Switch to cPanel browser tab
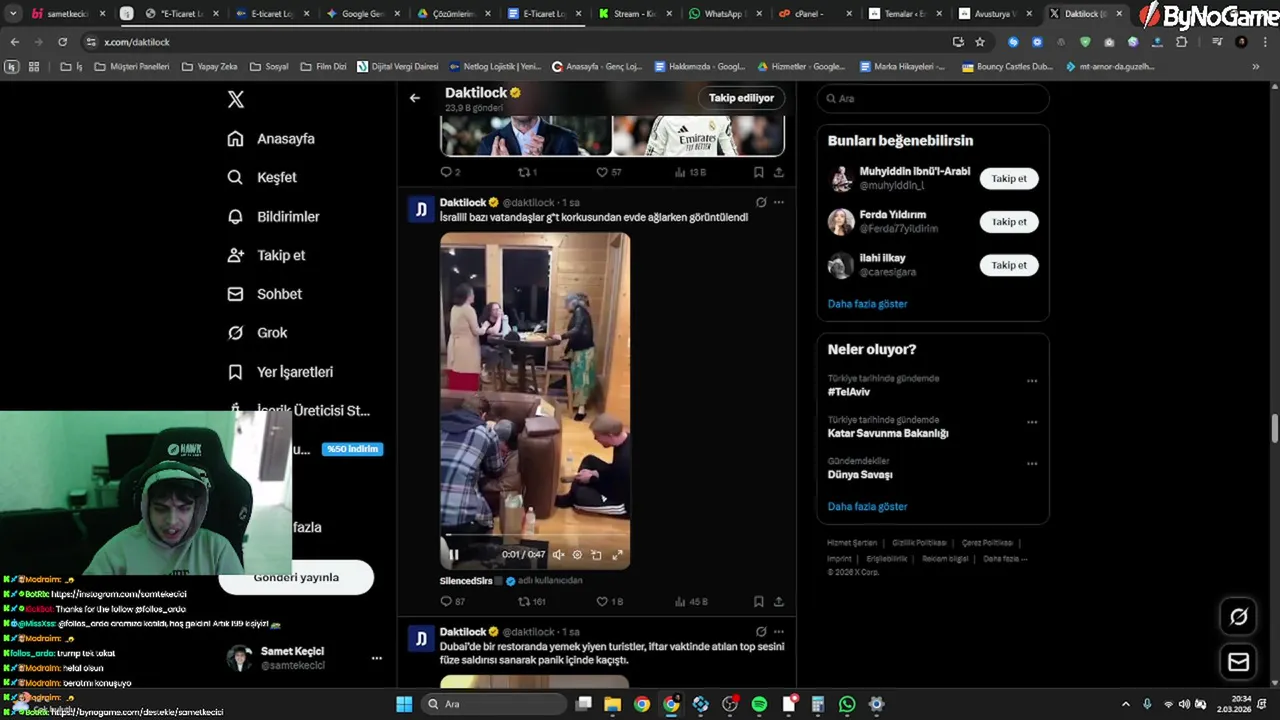This screenshot has width=1280, height=720. 816,14
